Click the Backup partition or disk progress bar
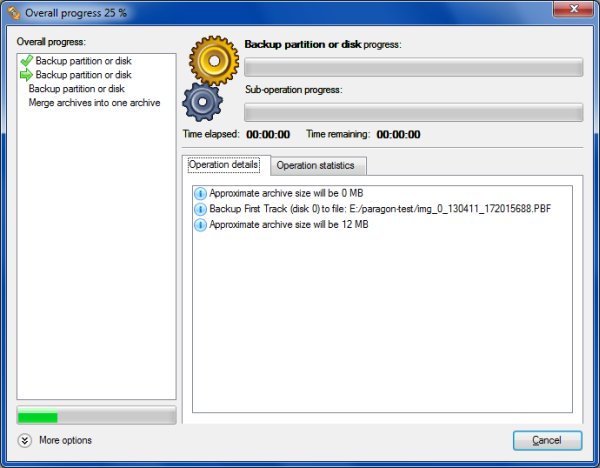This screenshot has height=468, width=600. pos(414,67)
